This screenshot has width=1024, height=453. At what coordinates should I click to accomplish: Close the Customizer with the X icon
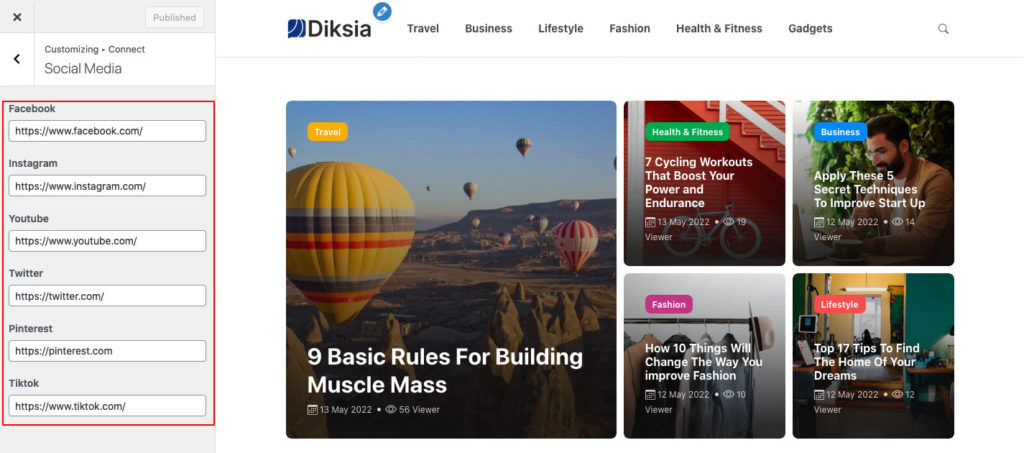click(17, 18)
